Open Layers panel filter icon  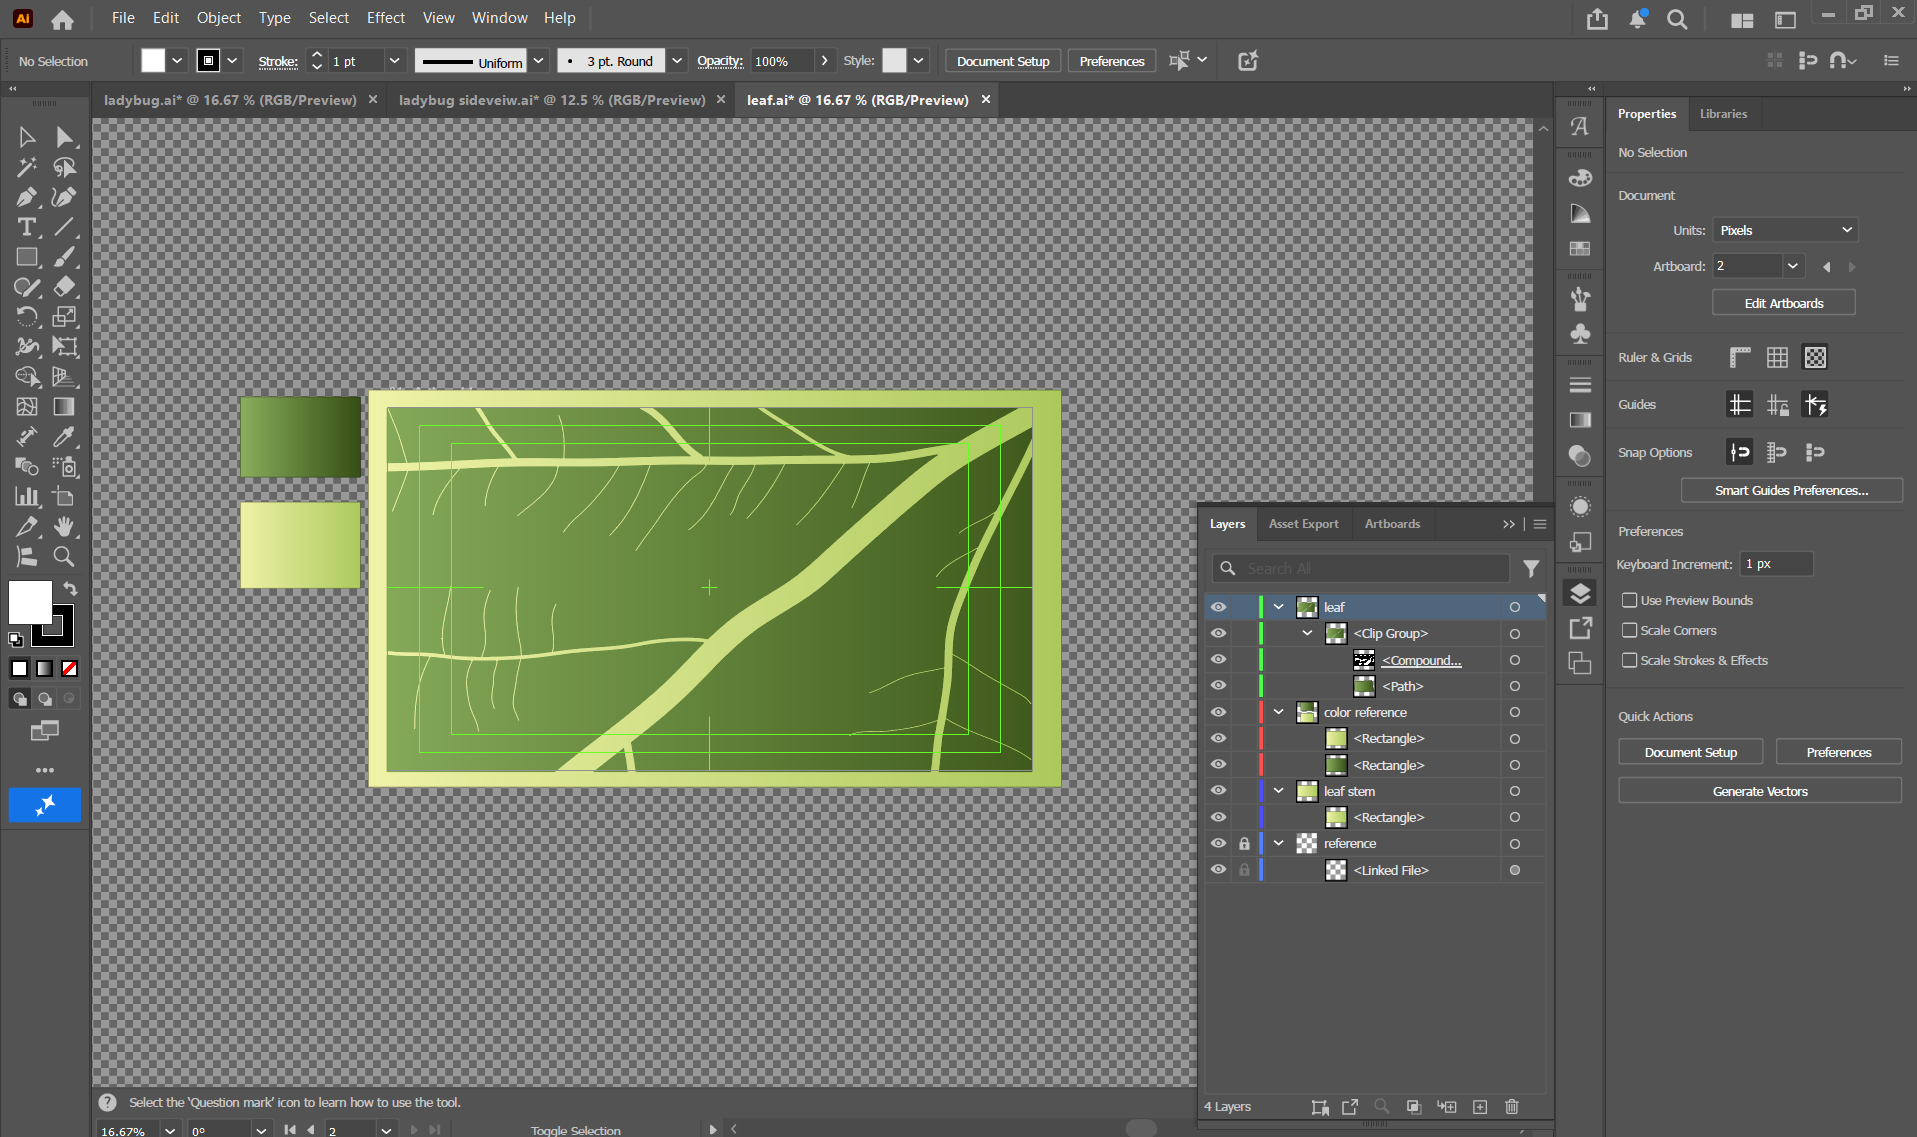tap(1531, 568)
